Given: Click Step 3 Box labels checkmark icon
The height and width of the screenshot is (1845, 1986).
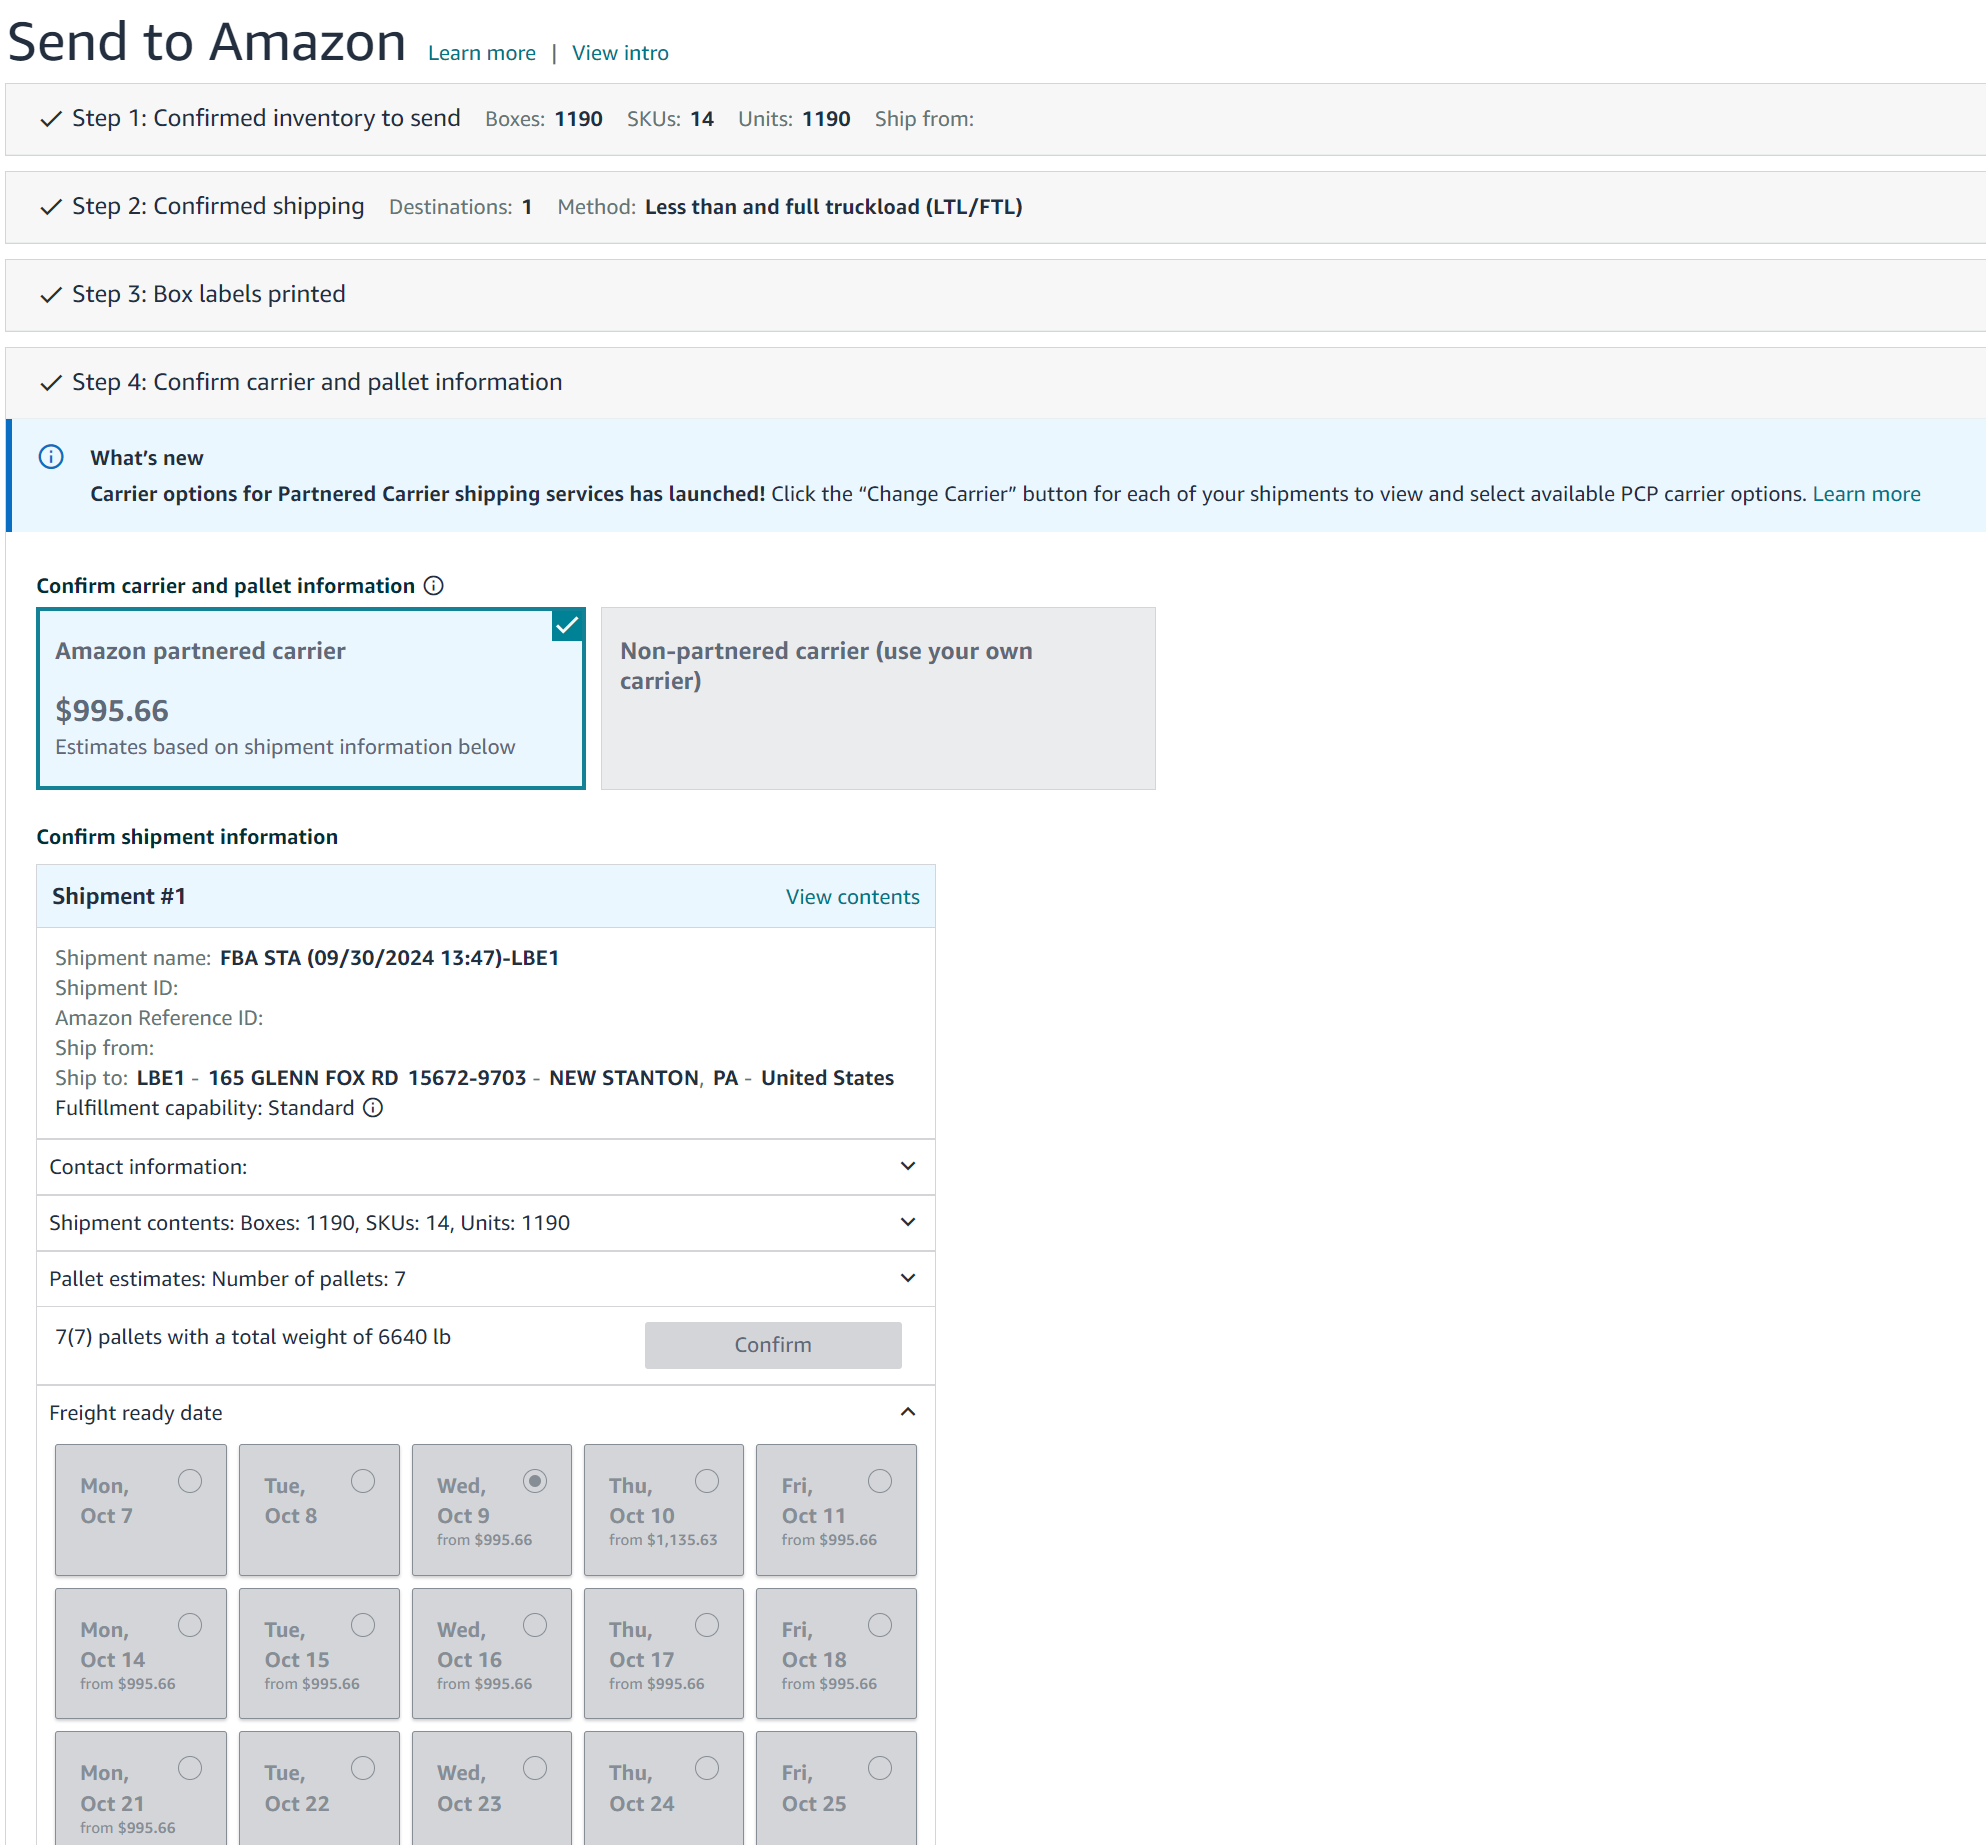Looking at the screenshot, I should (51, 295).
